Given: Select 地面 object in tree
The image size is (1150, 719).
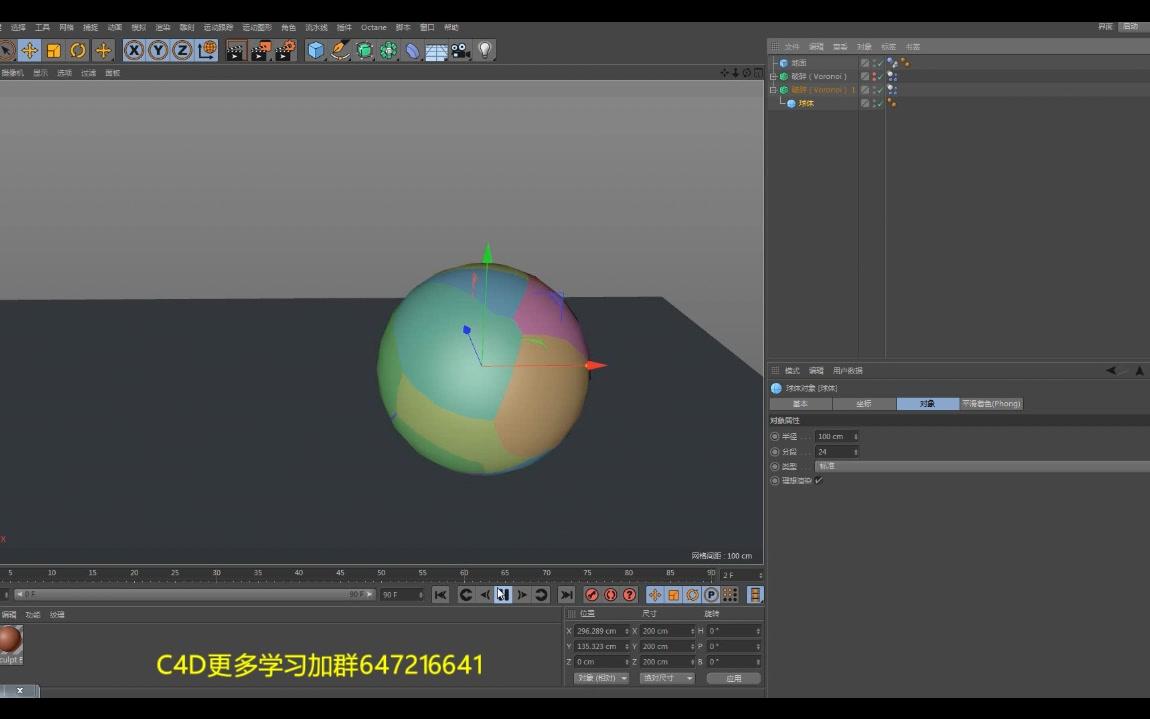Looking at the screenshot, I should (799, 63).
